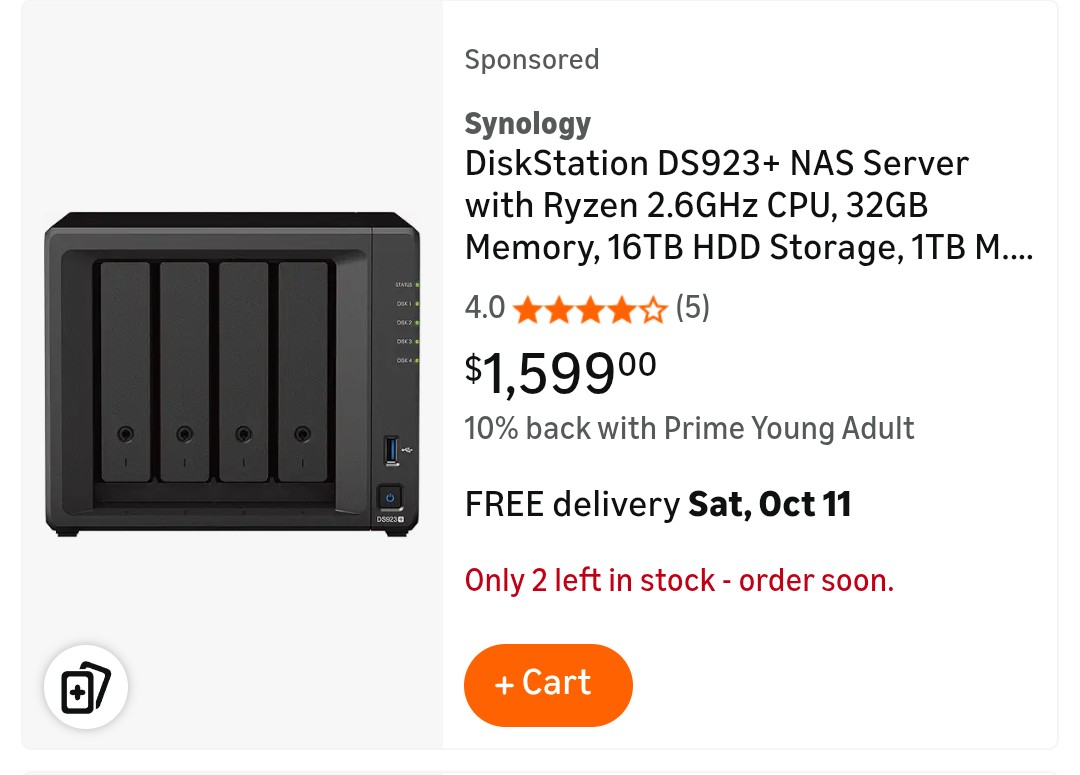Image resolution: width=1080 pixels, height=775 pixels.
Task: Click the $1,599.00 price
Action: pyautogui.click(x=560, y=372)
